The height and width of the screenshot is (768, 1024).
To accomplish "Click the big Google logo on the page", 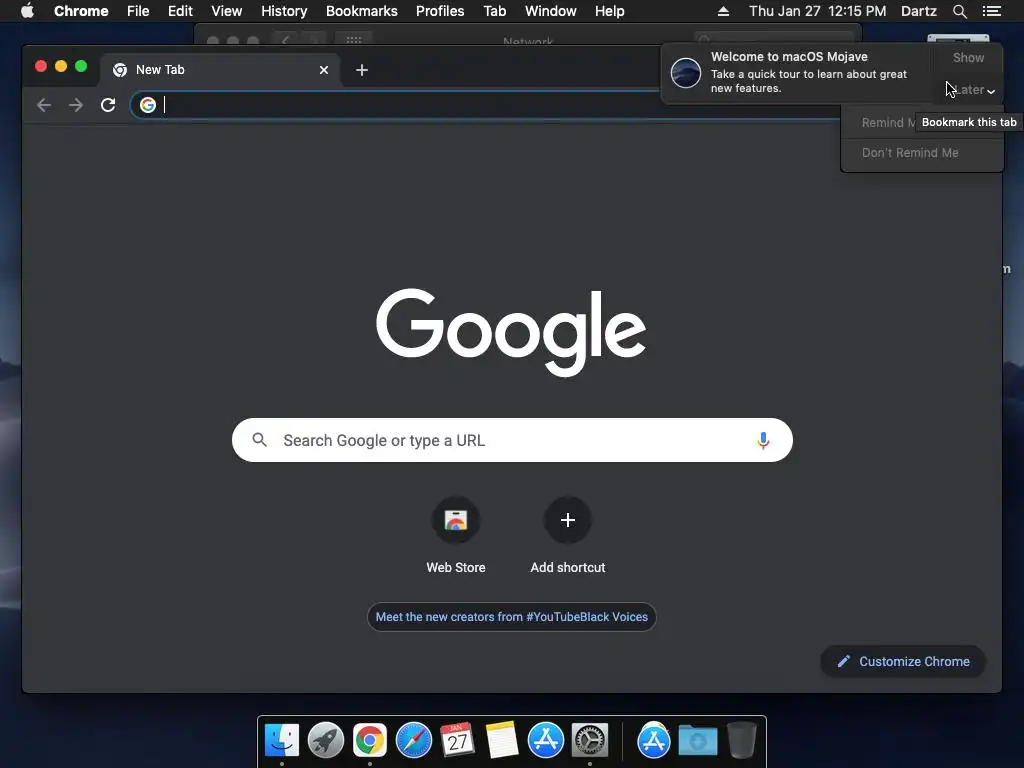I will (511, 332).
